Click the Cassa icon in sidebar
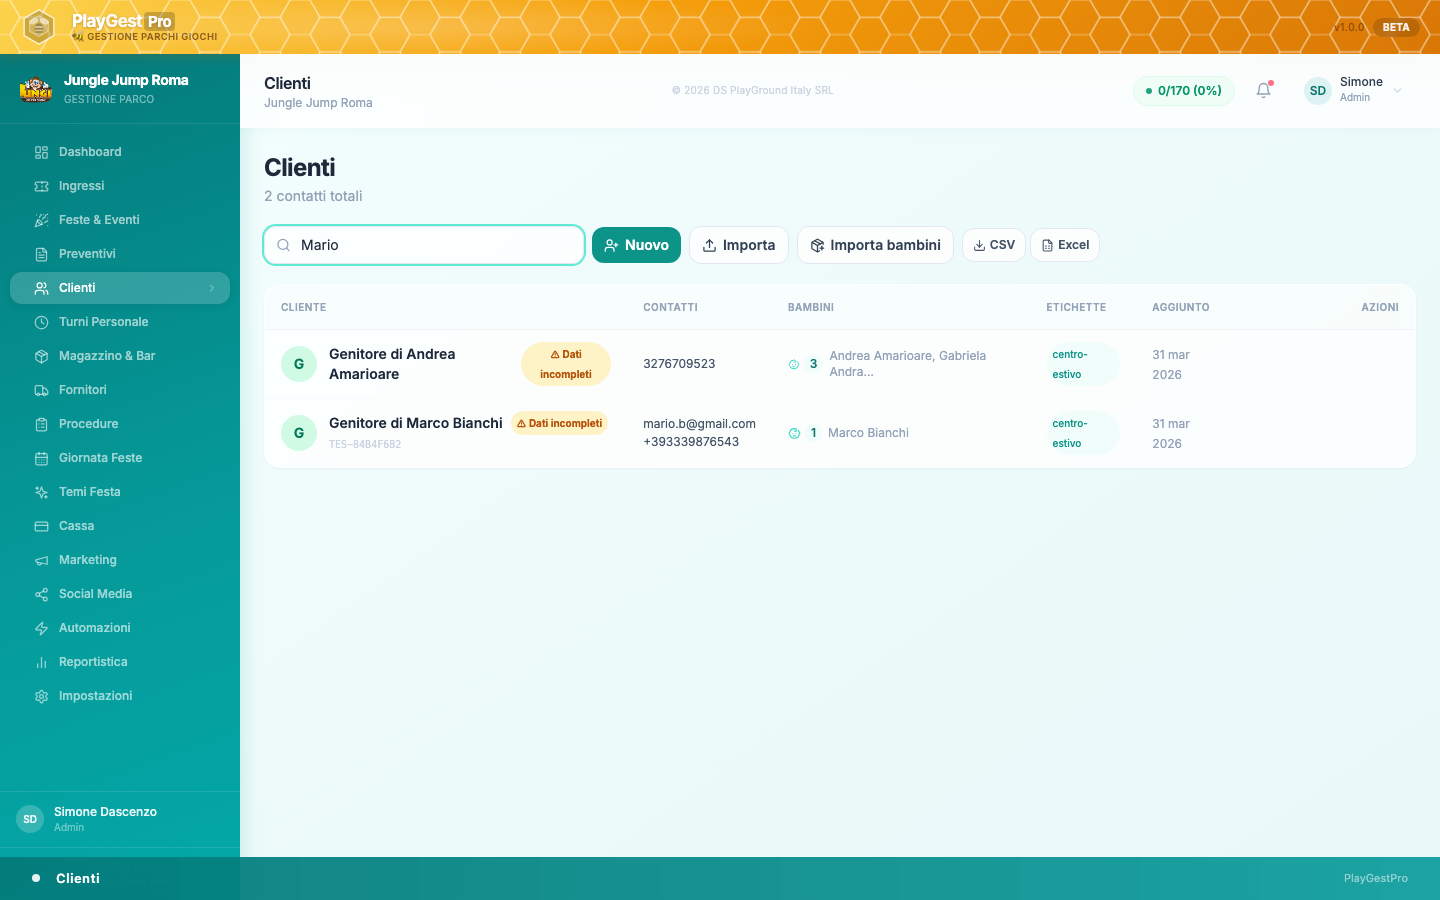 (41, 526)
